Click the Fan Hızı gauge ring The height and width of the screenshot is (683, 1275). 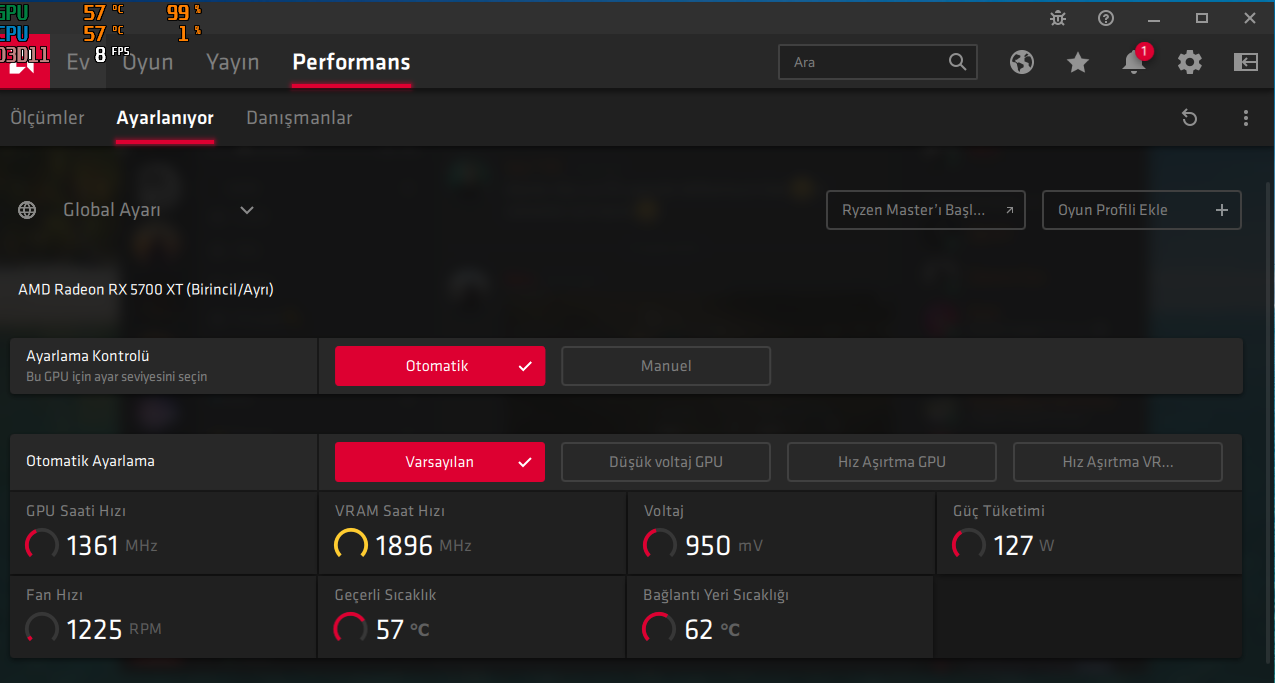42,629
